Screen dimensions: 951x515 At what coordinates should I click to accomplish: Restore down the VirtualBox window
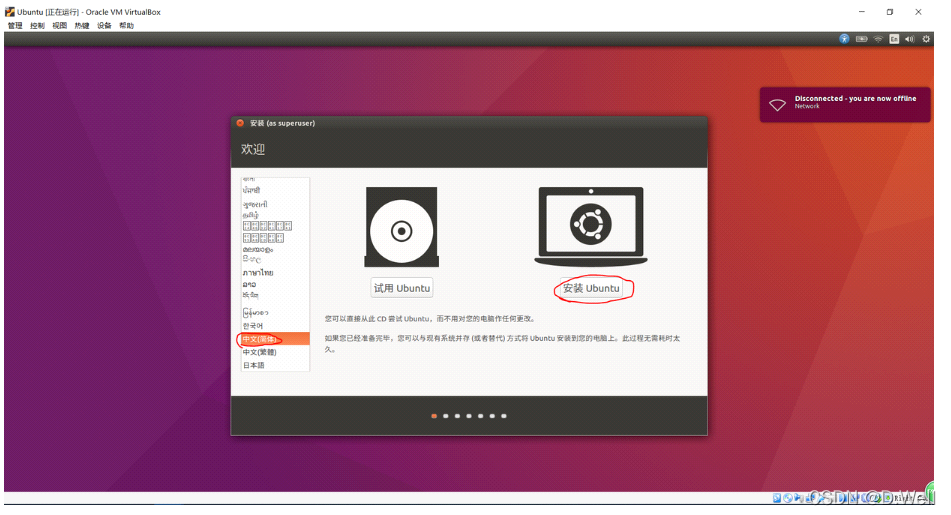(x=890, y=12)
